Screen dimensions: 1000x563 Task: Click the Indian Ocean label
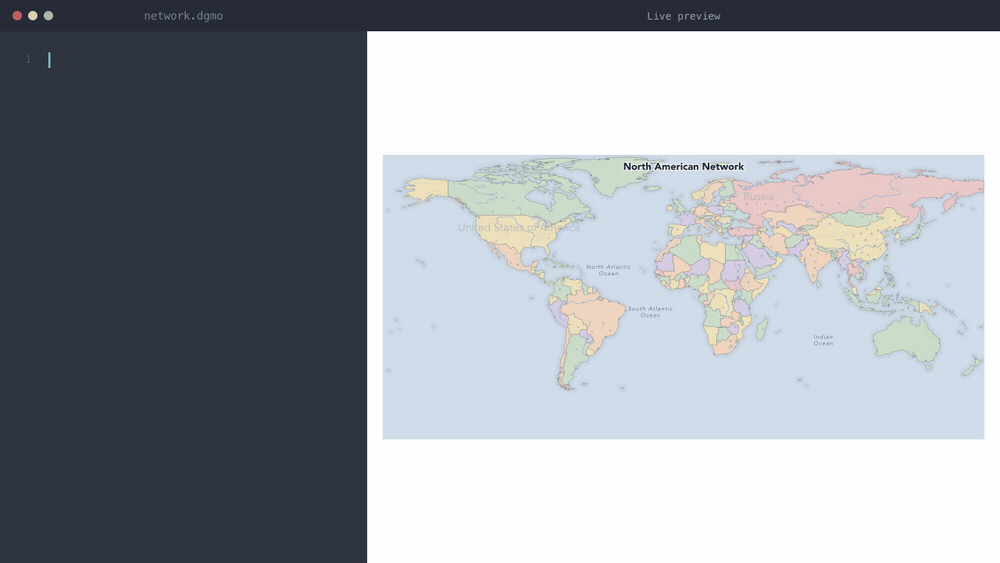click(823, 340)
